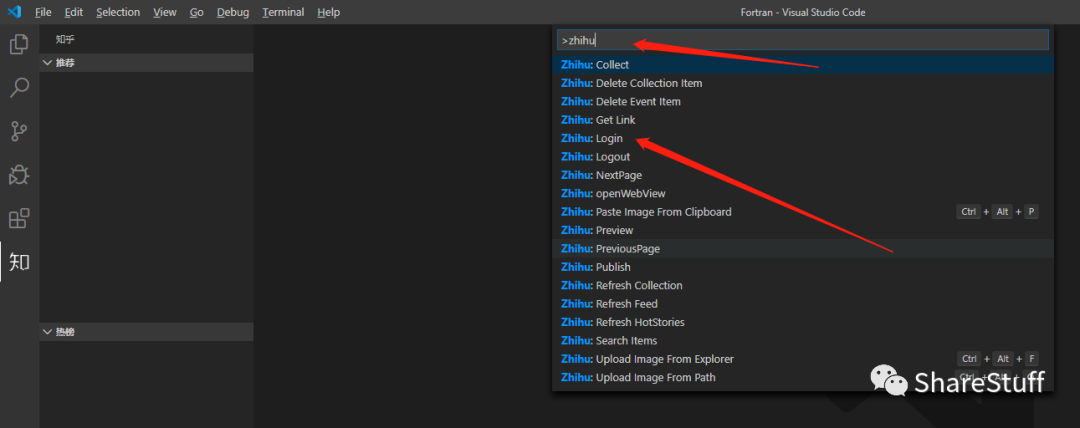Click the command palette input field
Viewport: 1080px width, 428px height.
(802, 40)
